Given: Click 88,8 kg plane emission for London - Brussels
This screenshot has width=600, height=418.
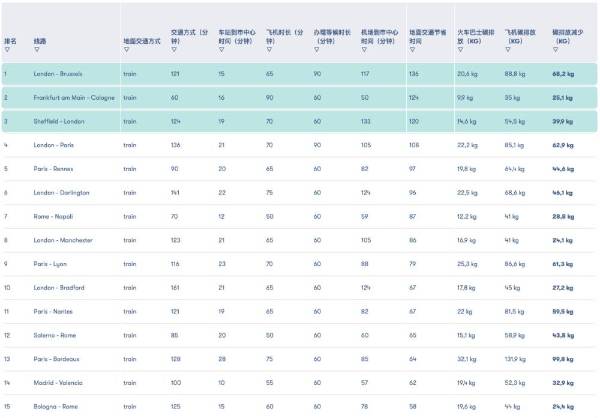Looking at the screenshot, I should pyautogui.click(x=515, y=74).
